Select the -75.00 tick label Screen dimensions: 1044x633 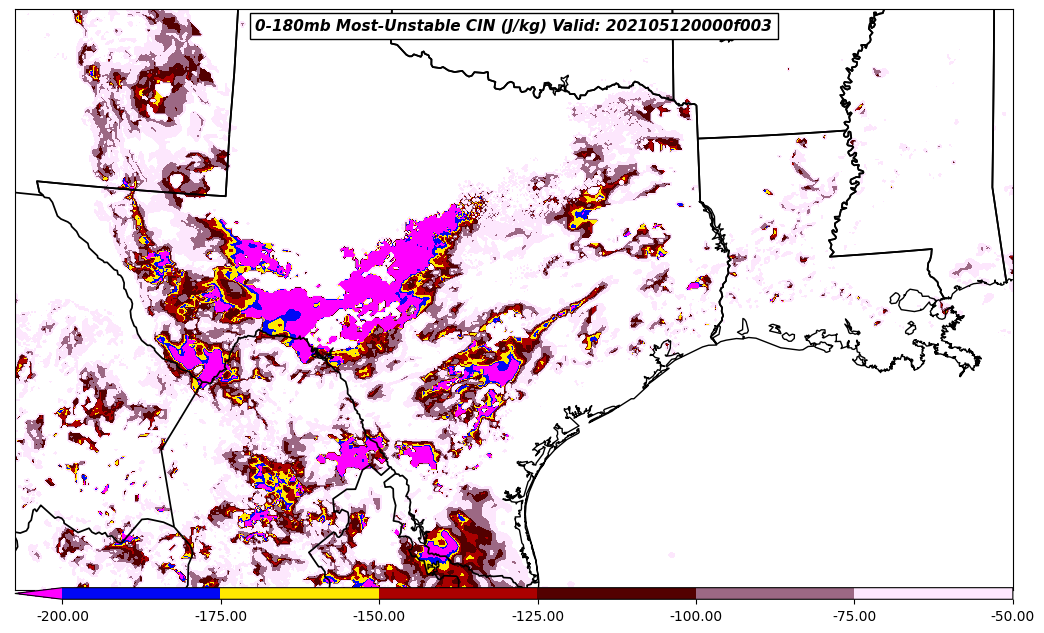[854, 616]
